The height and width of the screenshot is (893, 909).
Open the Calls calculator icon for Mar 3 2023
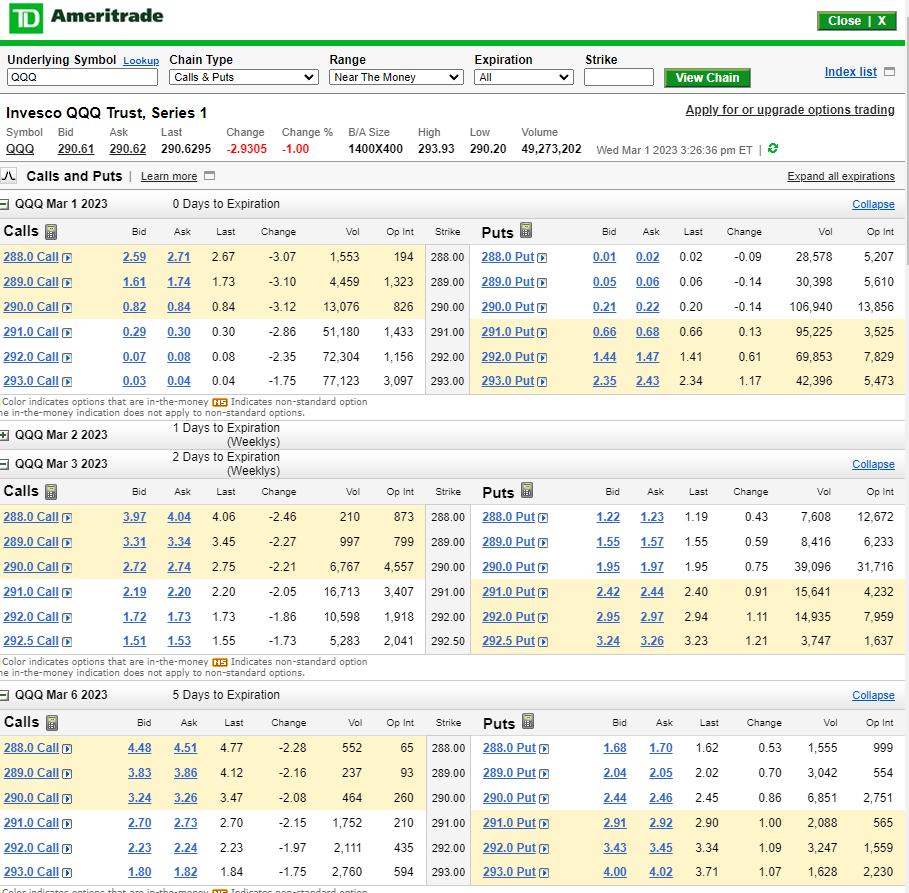[51, 492]
